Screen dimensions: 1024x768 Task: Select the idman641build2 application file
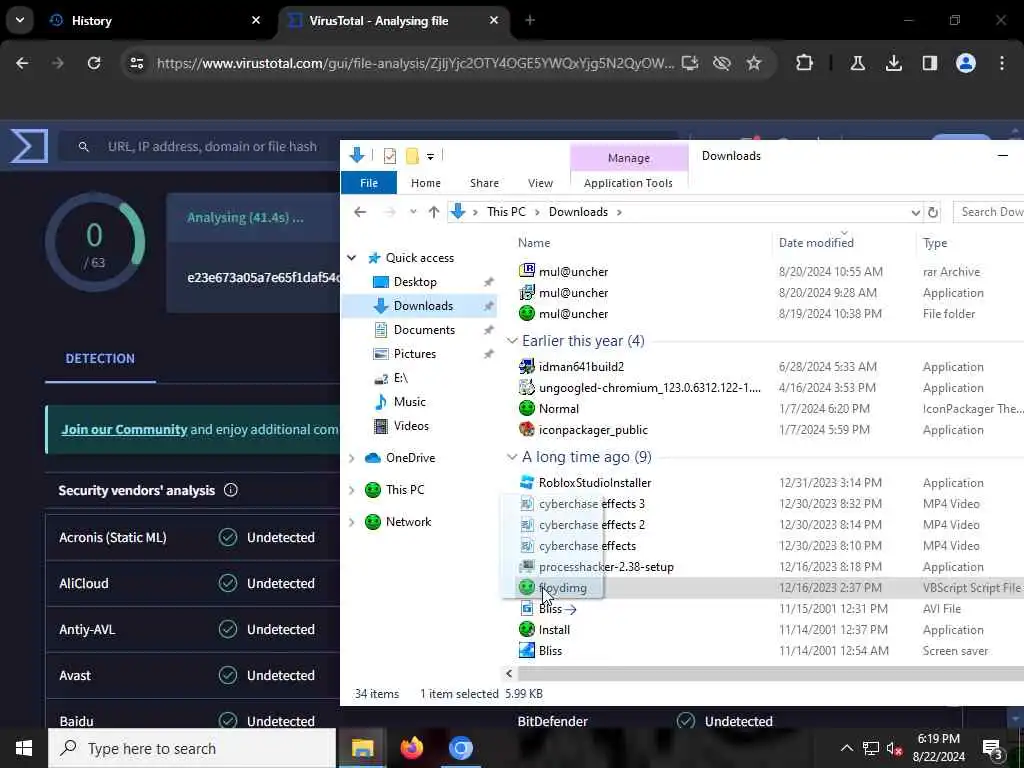[581, 367]
